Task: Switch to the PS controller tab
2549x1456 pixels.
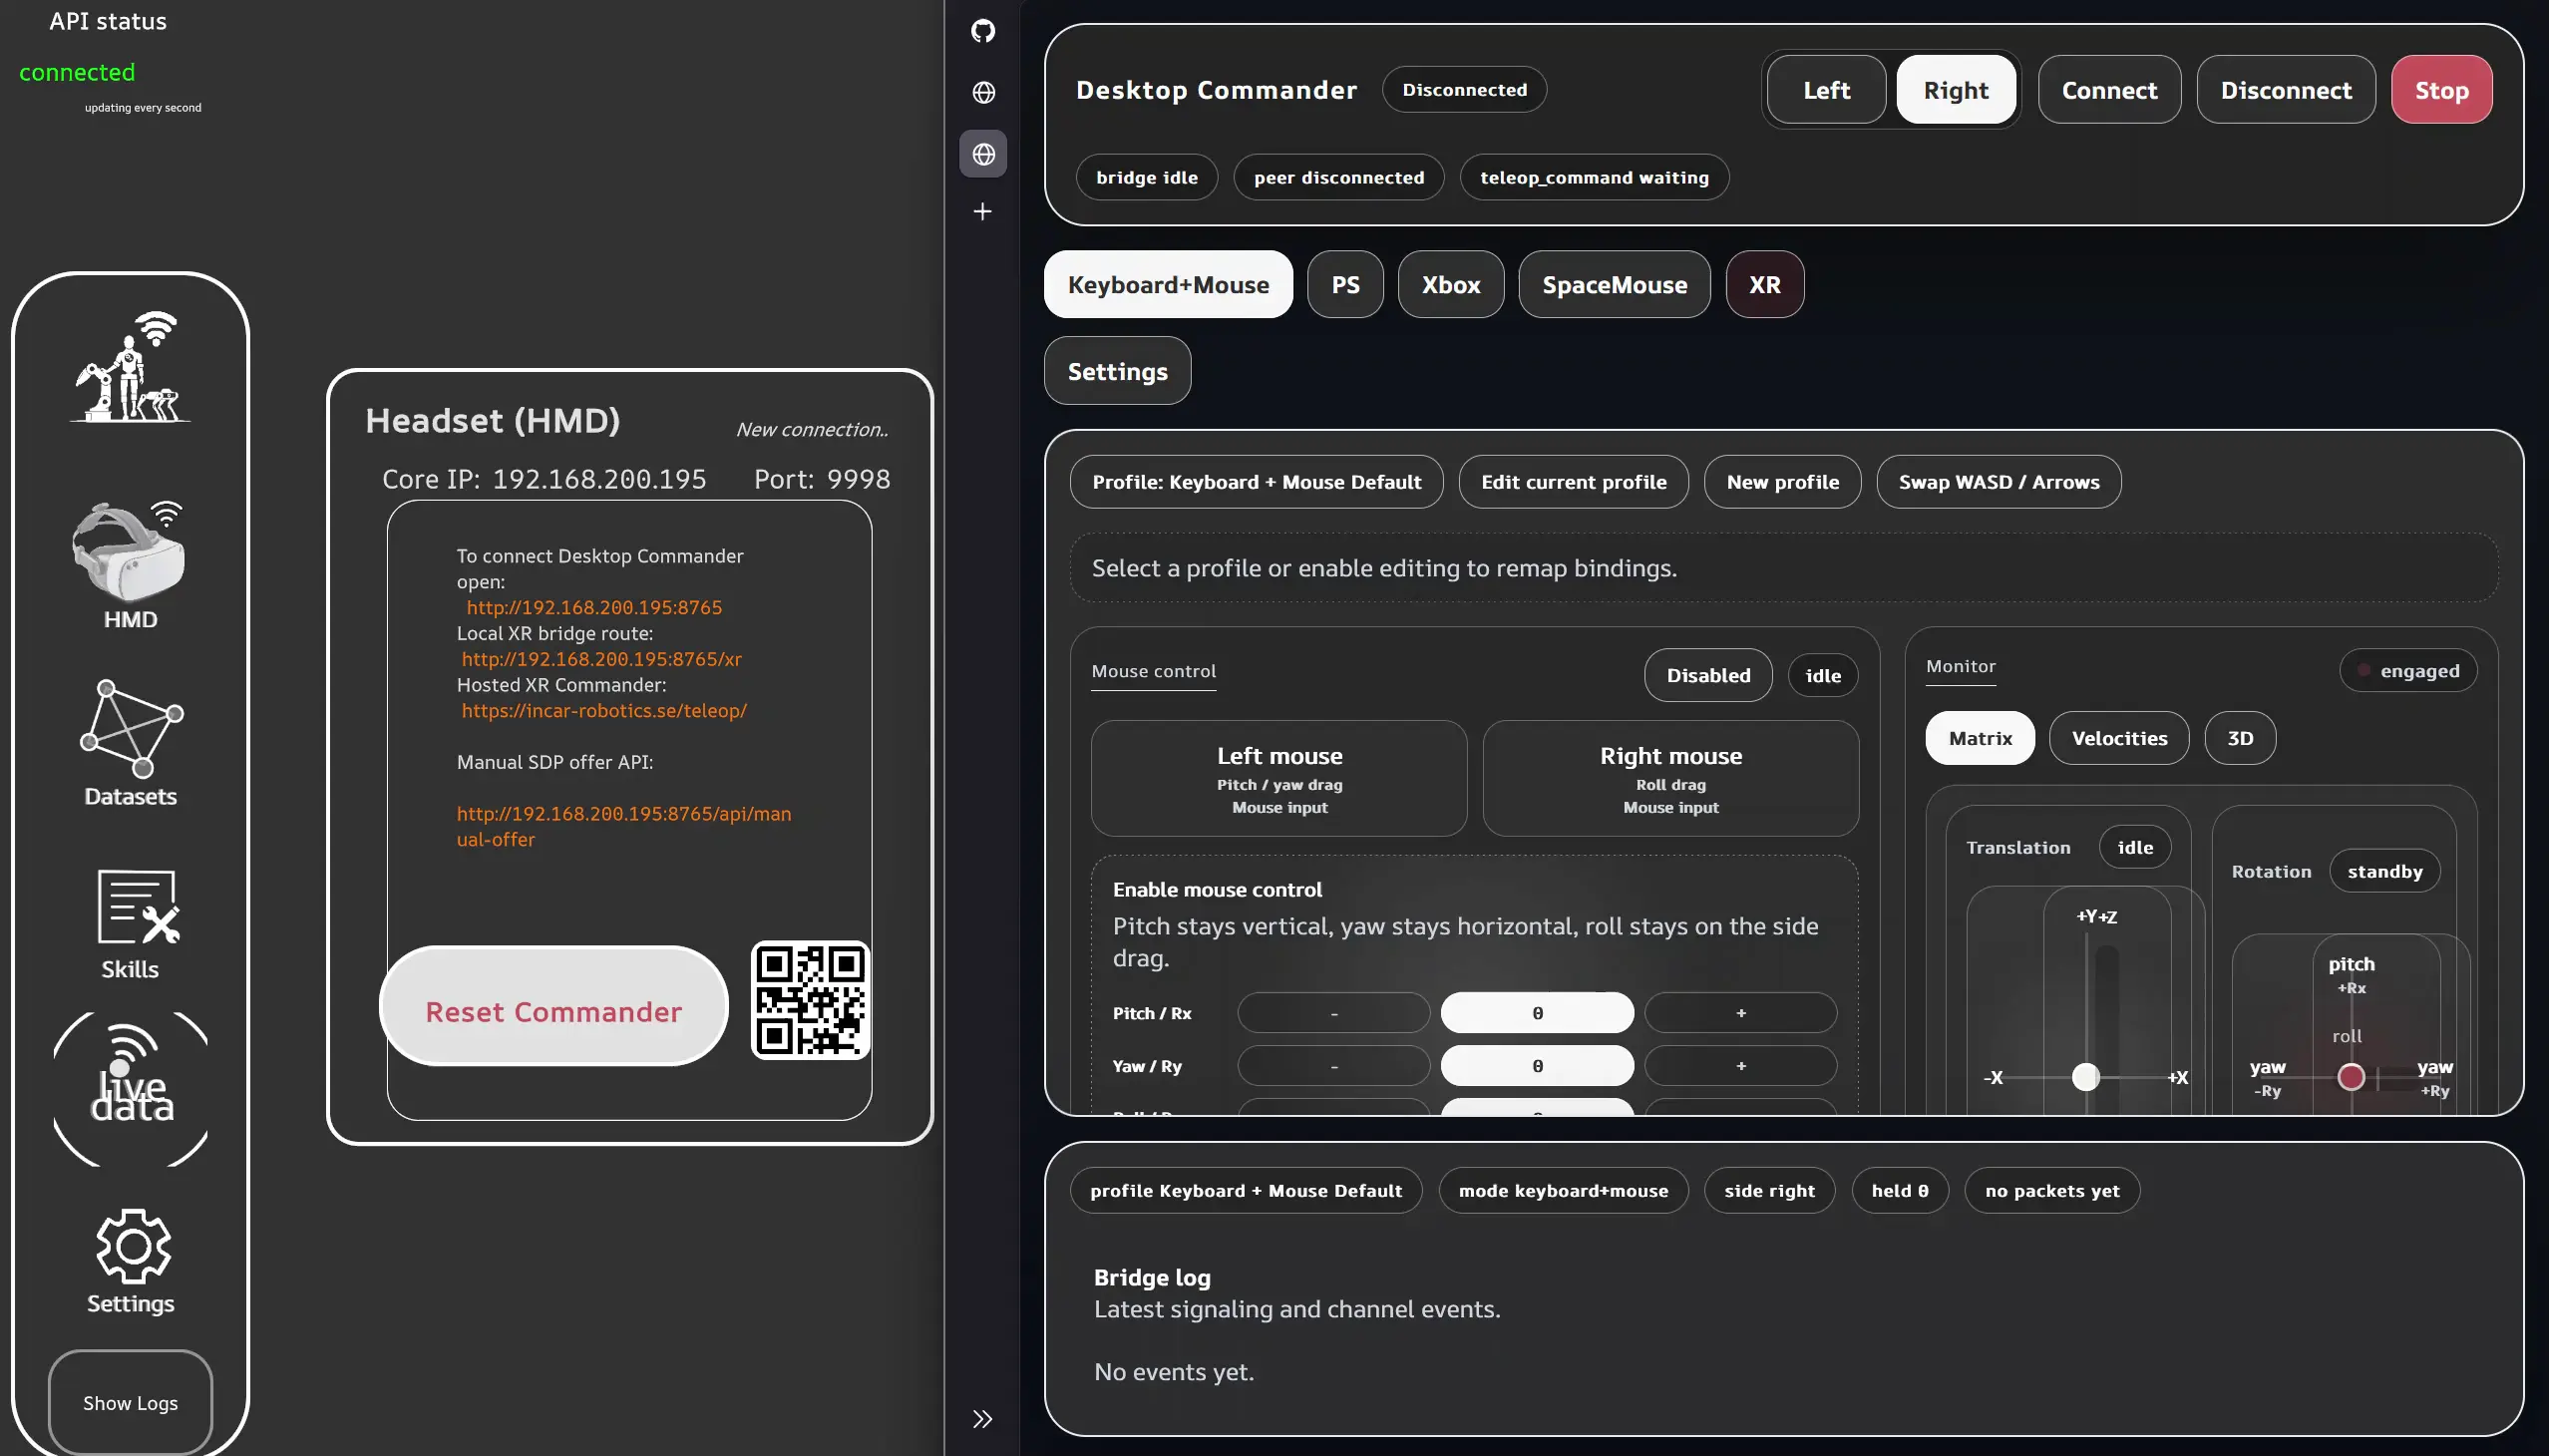Action: click(1345, 284)
